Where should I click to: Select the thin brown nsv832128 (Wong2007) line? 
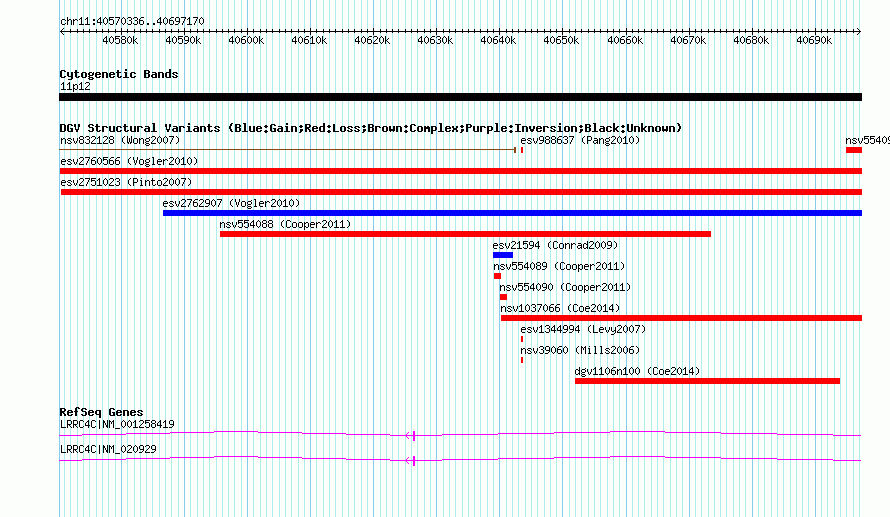click(x=288, y=150)
